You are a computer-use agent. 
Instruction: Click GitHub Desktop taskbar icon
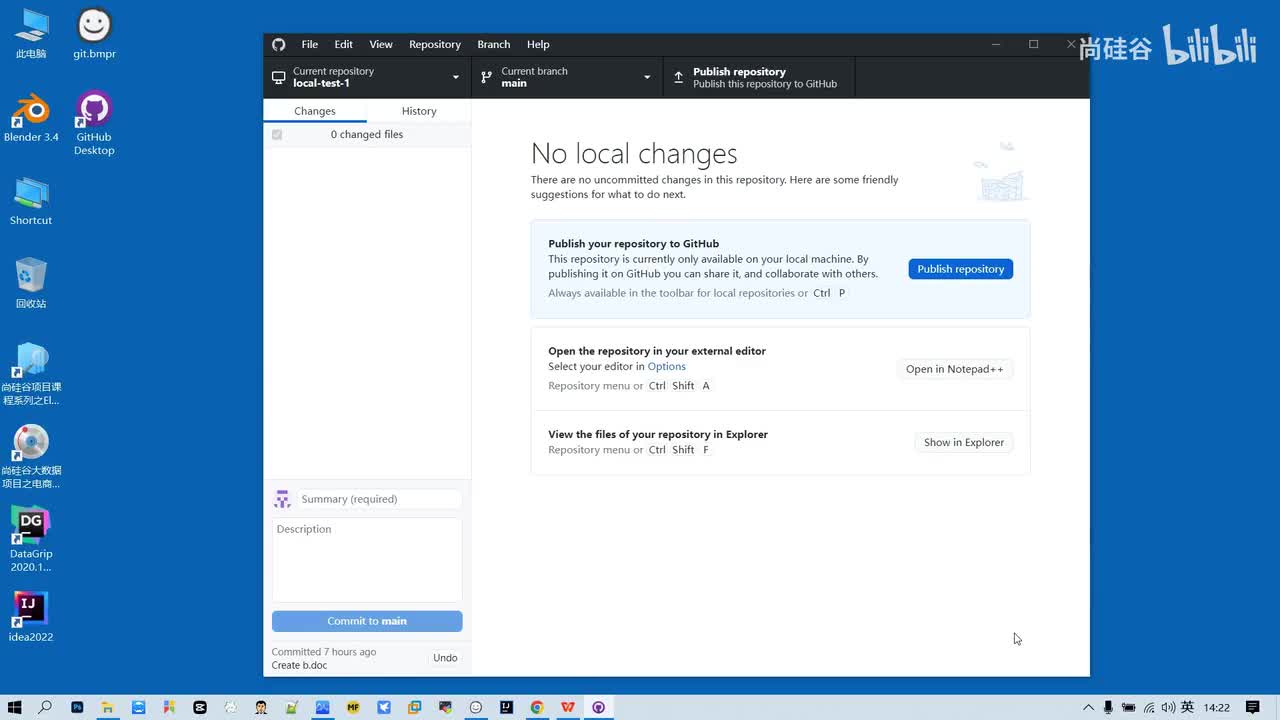599,707
